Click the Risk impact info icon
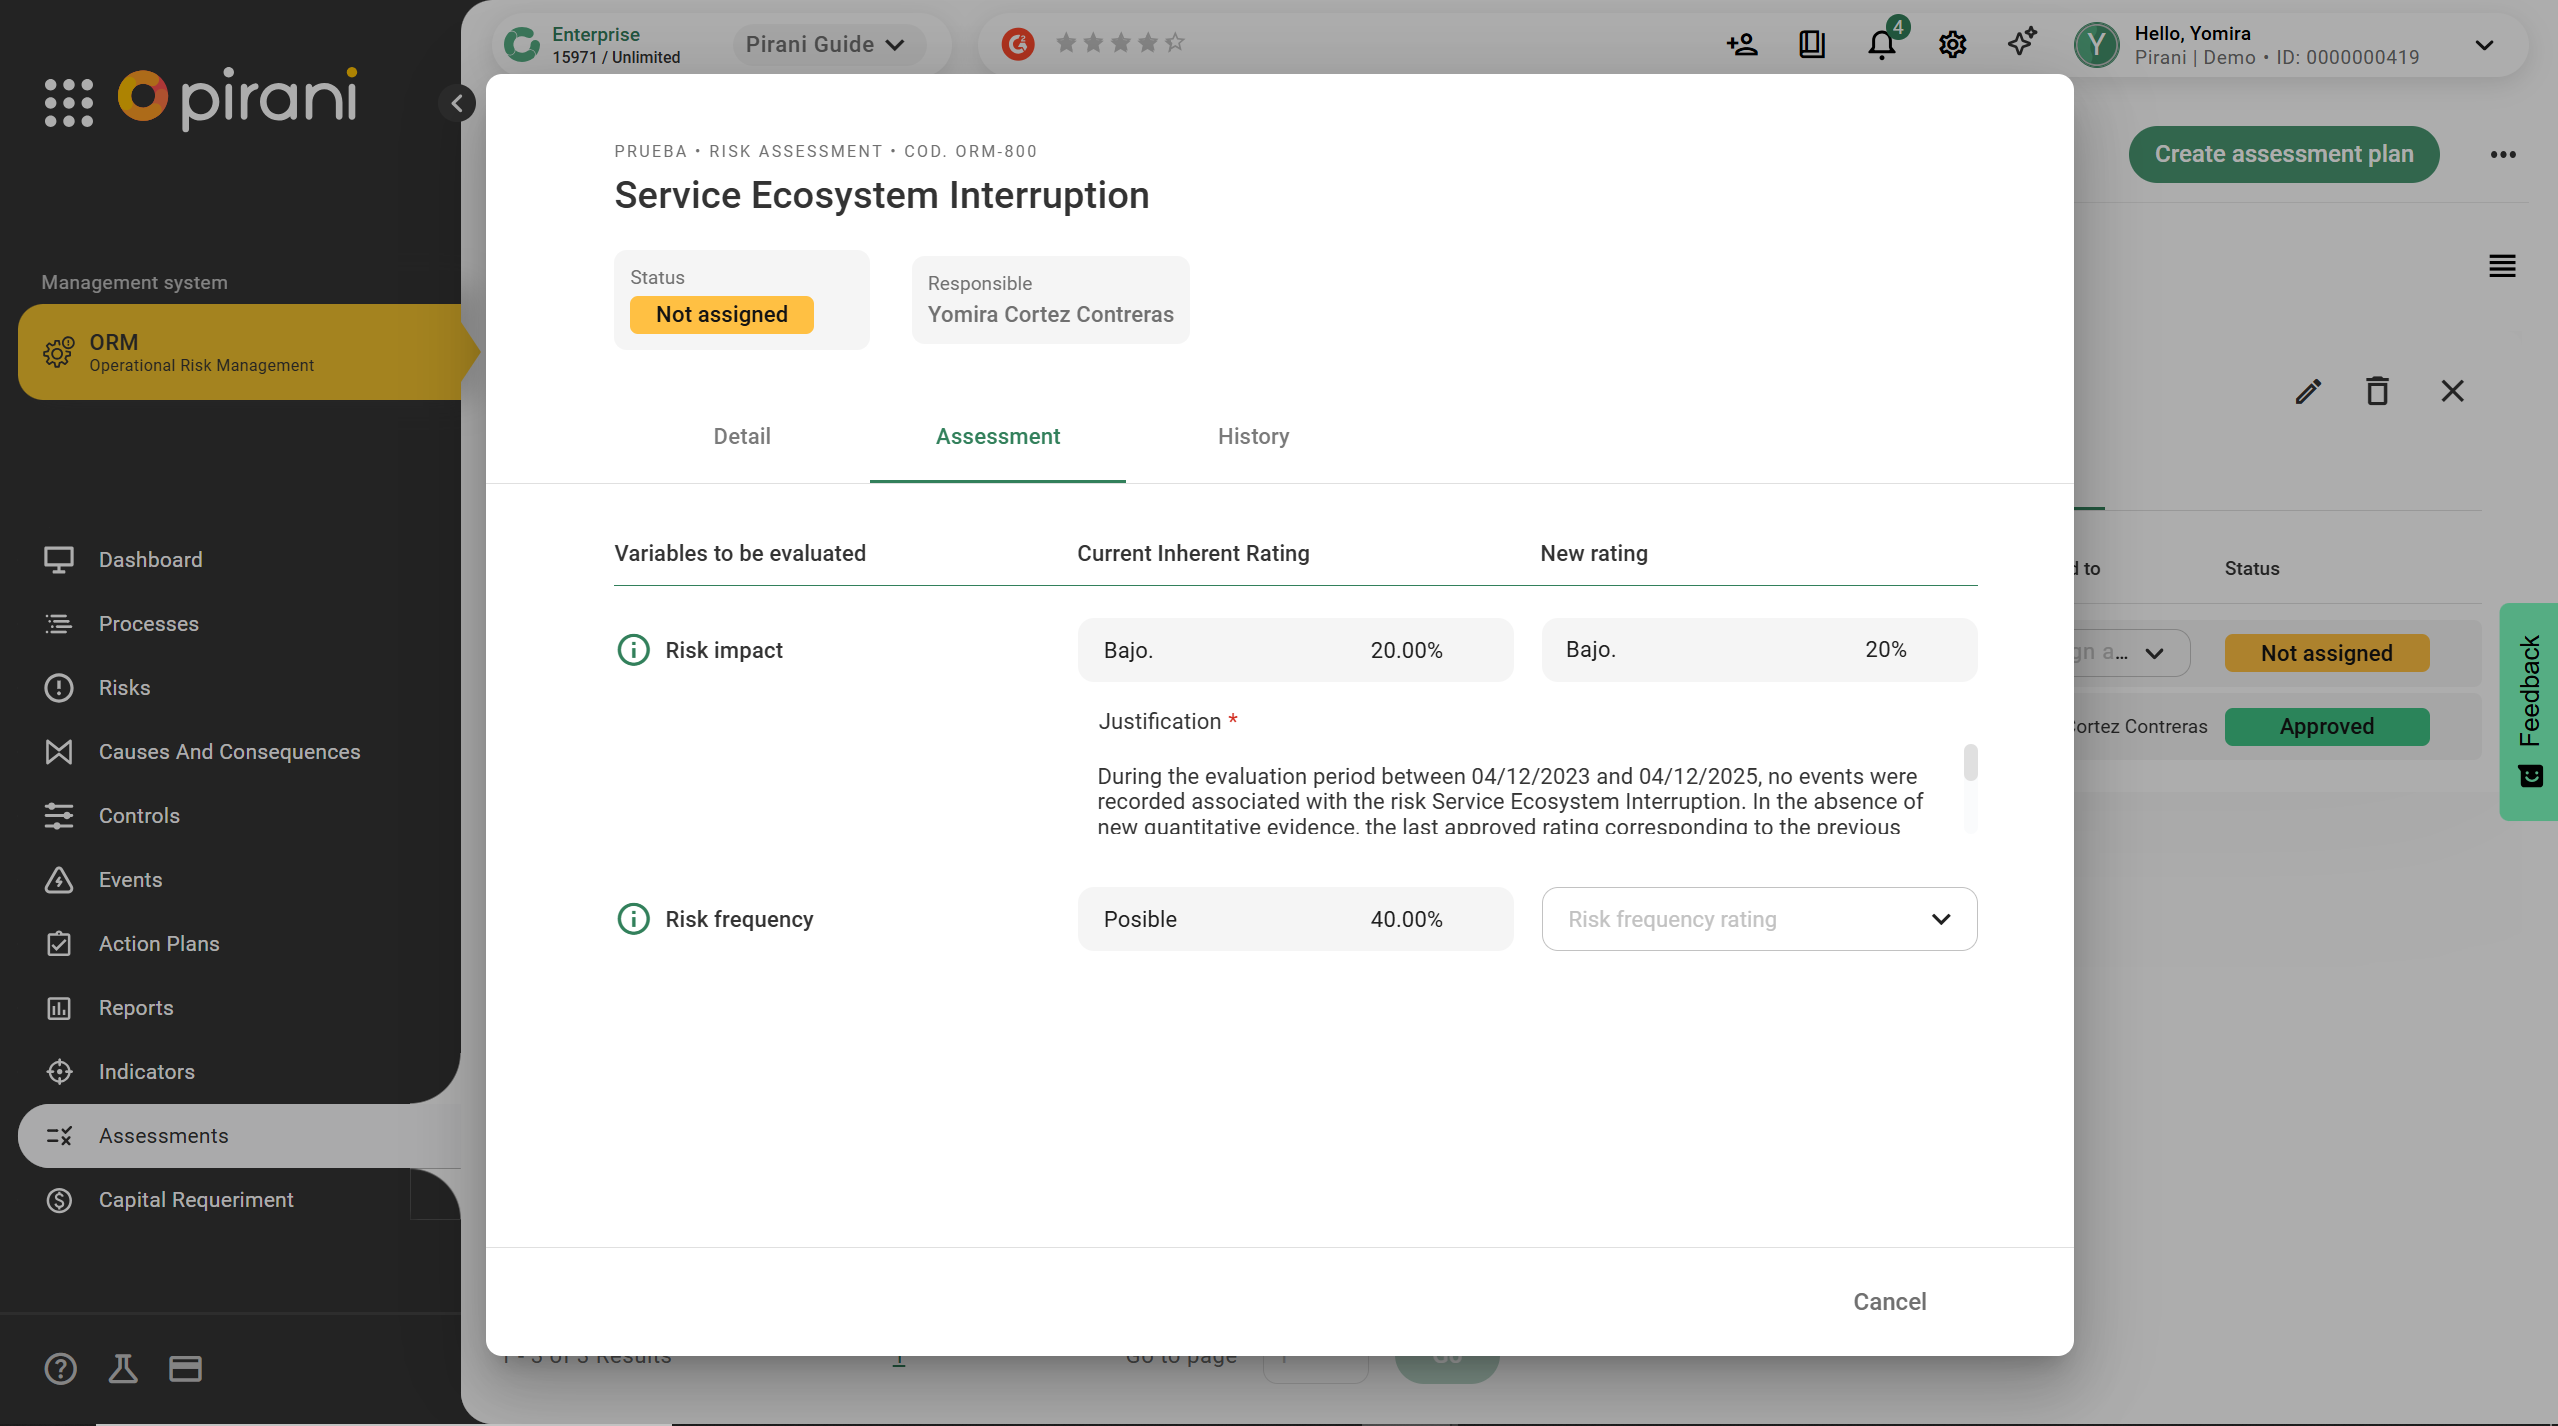Viewport: 2558px width, 1426px height. pyautogui.click(x=633, y=650)
